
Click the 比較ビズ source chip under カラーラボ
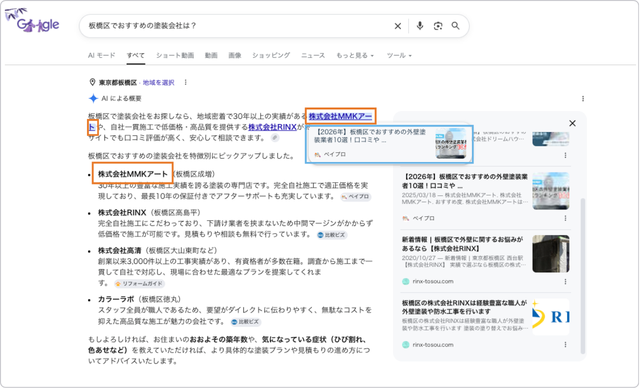point(245,321)
